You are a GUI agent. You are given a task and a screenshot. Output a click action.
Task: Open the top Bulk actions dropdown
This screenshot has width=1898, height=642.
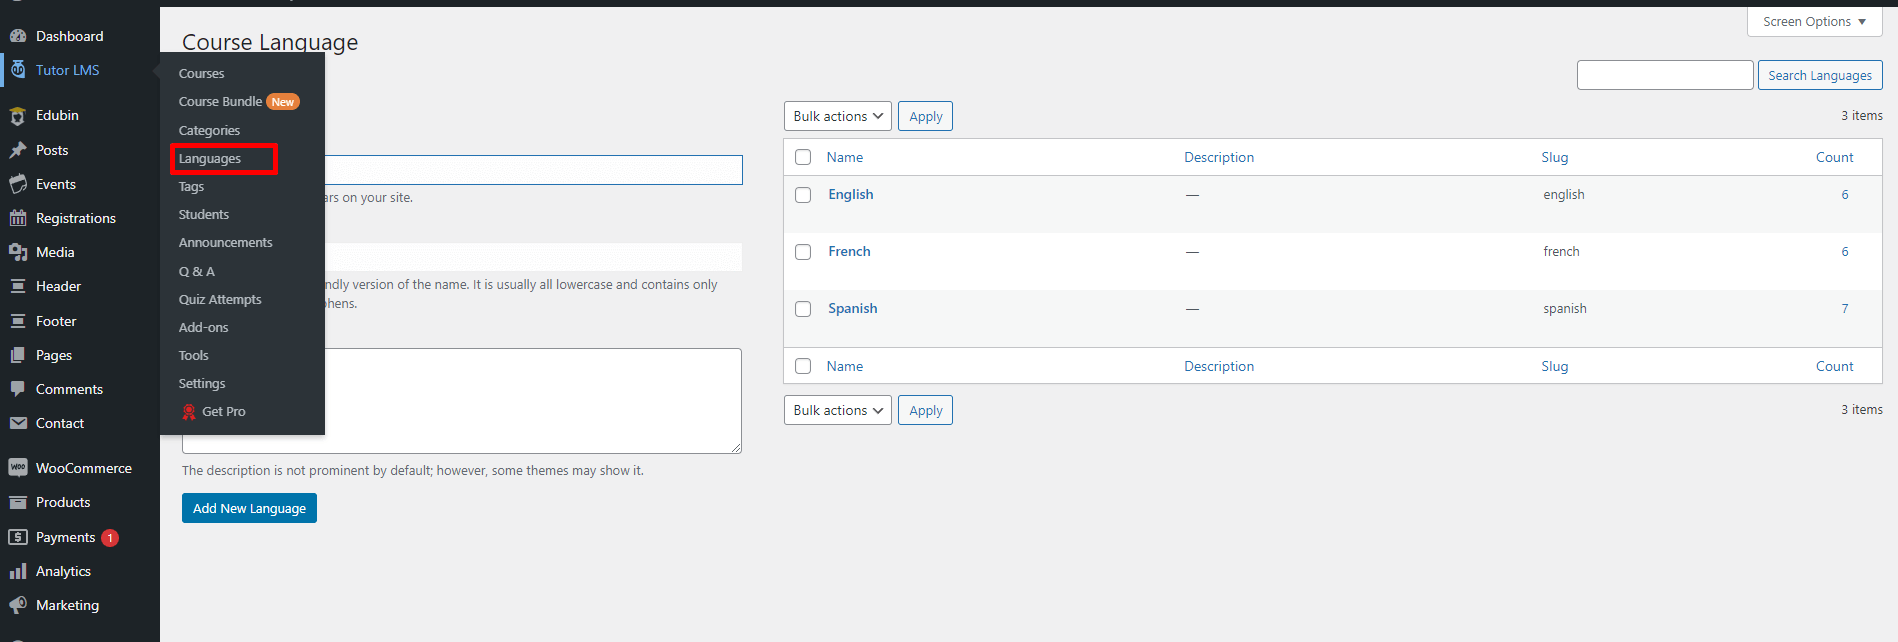pos(837,116)
